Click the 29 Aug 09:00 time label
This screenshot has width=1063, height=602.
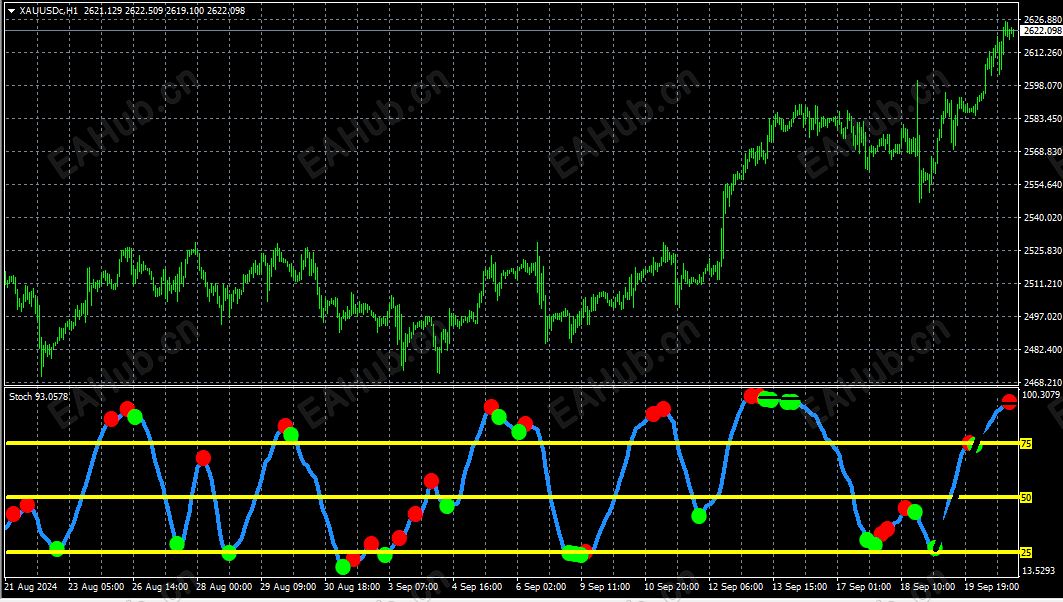coord(288,587)
